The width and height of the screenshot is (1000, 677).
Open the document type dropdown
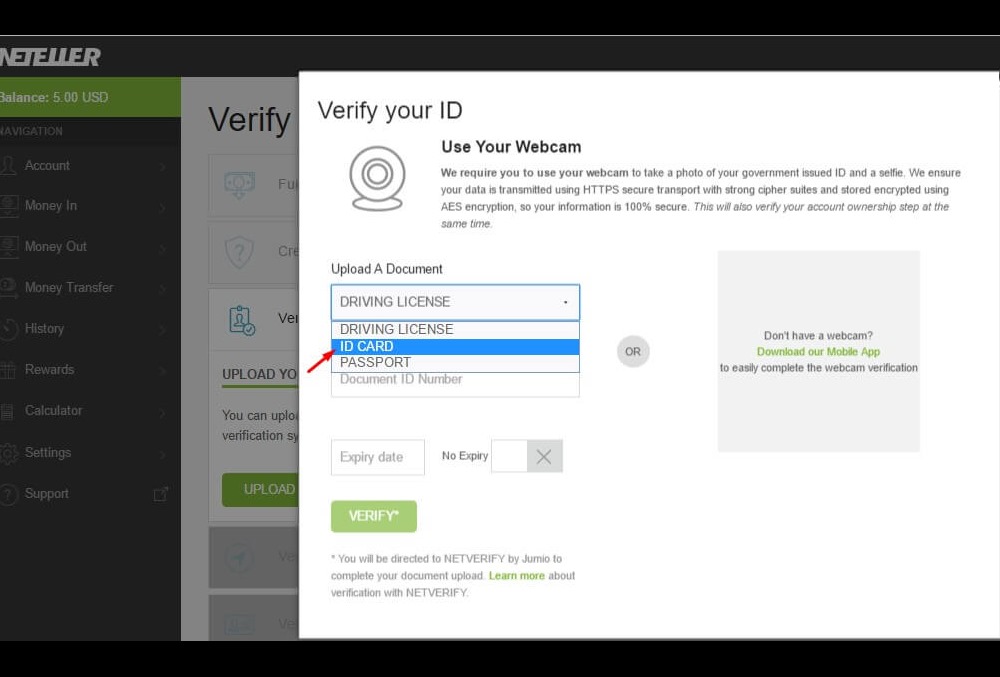(x=455, y=302)
